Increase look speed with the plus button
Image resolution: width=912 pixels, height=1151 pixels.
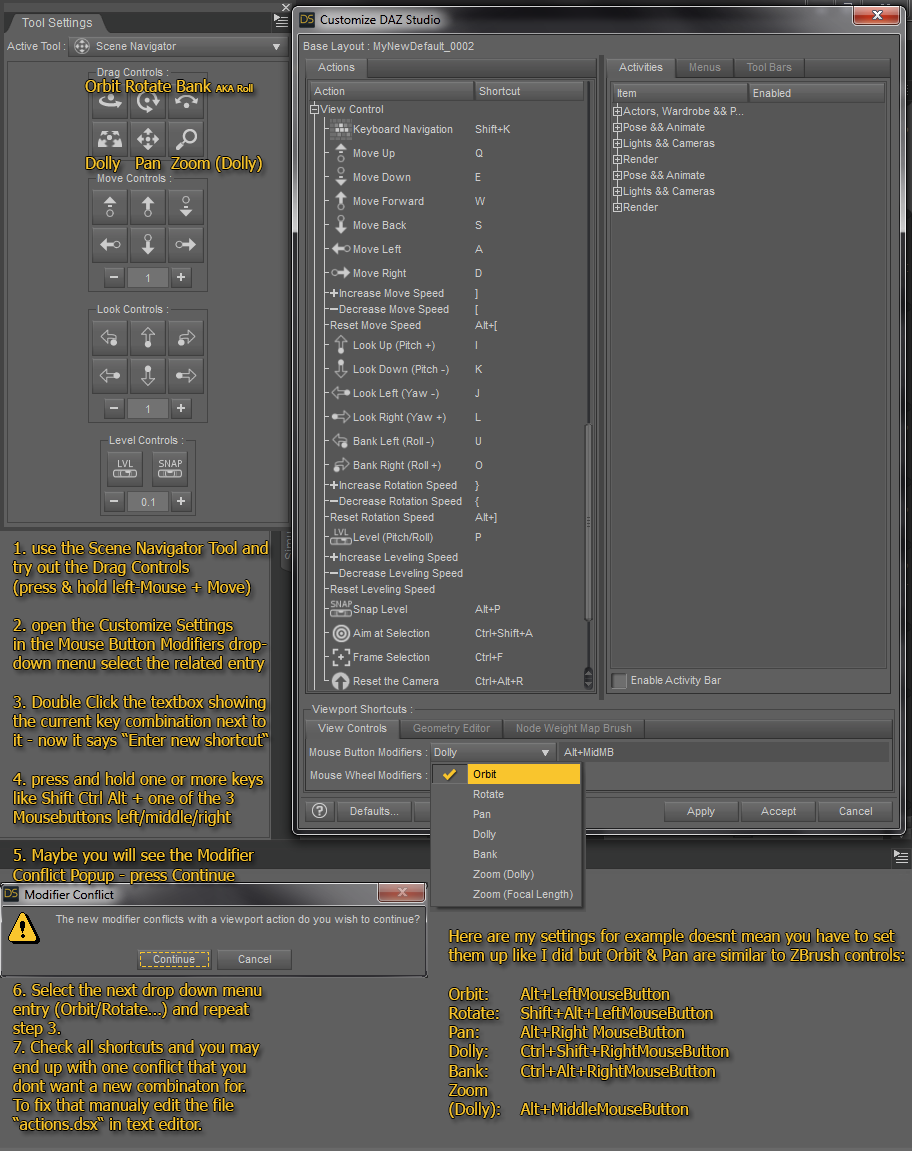coord(181,408)
